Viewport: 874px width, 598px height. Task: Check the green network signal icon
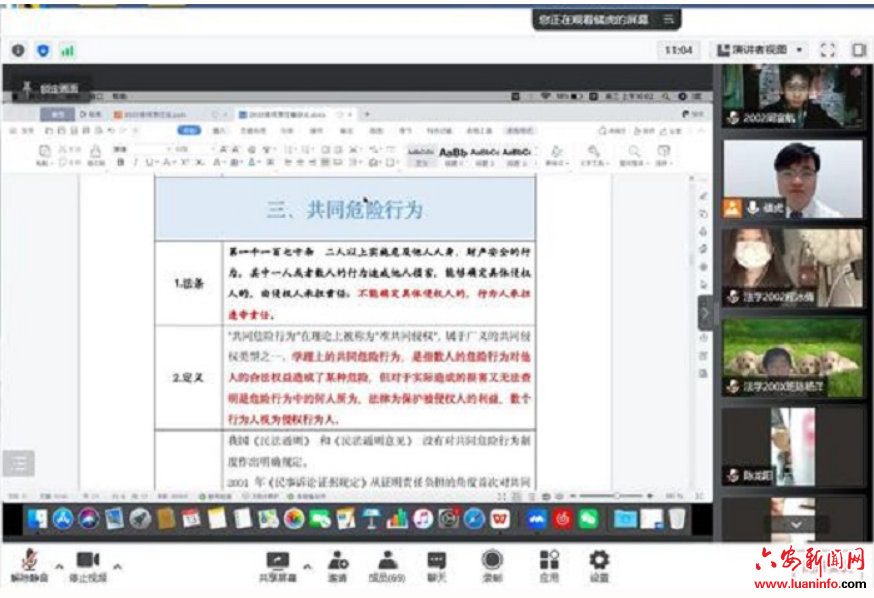[x=68, y=50]
